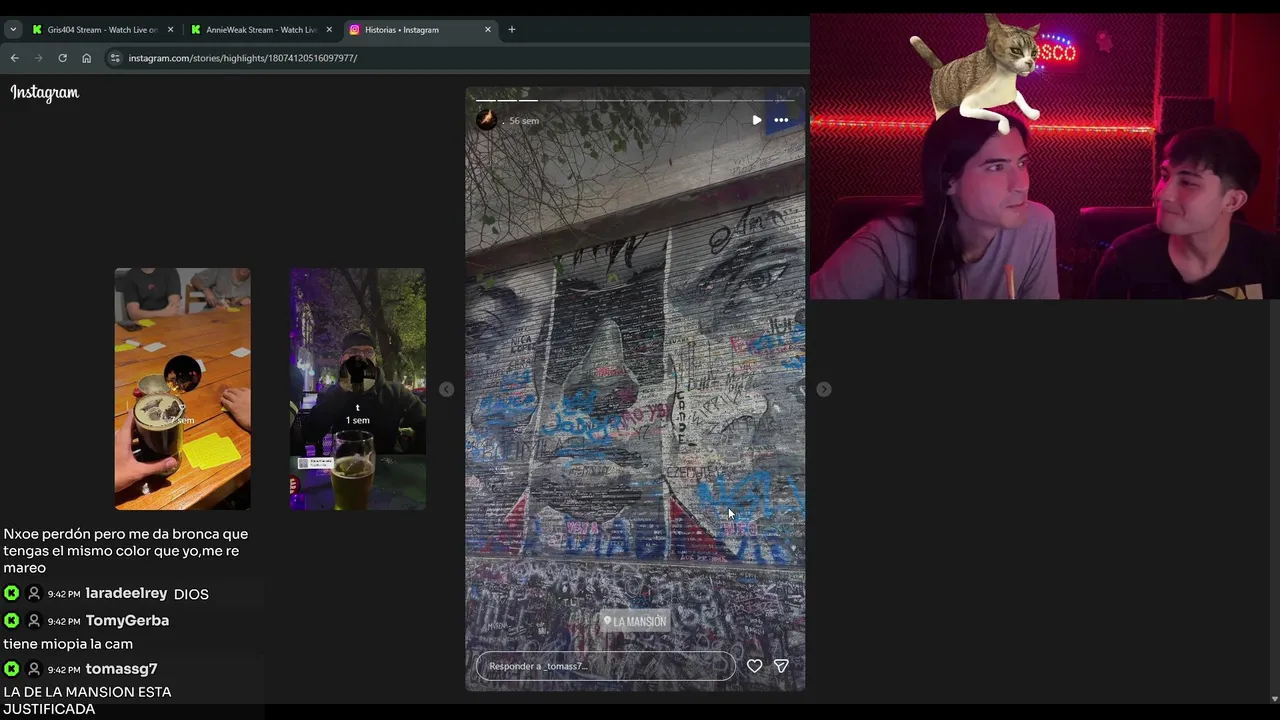Open the LA MANSIÓN location sticker

click(635, 621)
